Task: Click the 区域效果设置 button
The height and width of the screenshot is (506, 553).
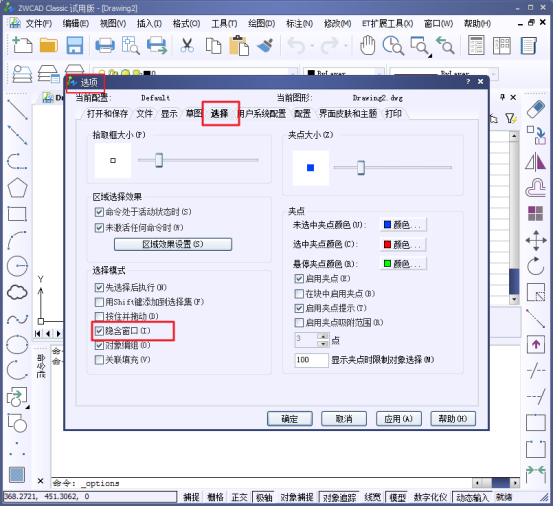Action: pos(173,244)
